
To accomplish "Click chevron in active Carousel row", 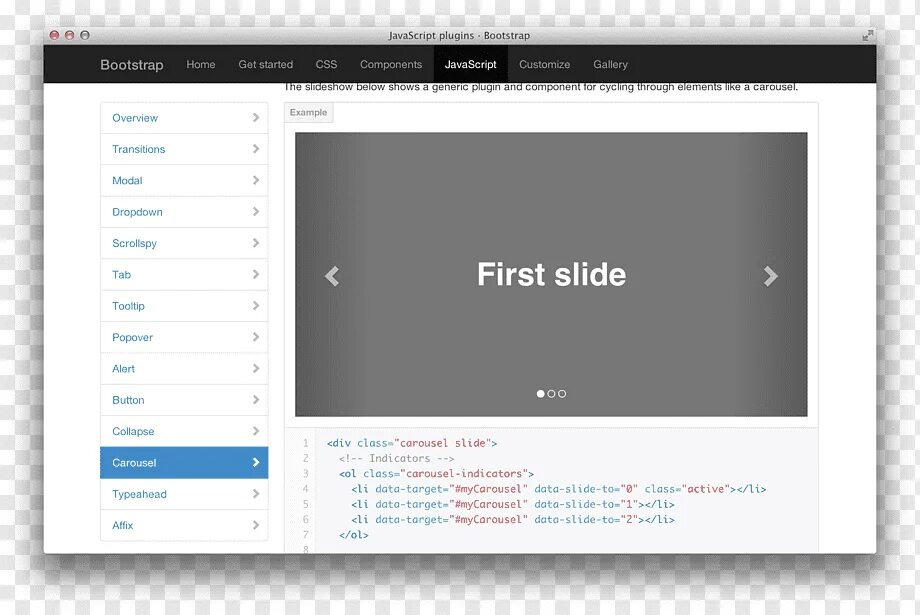I will pos(256,462).
